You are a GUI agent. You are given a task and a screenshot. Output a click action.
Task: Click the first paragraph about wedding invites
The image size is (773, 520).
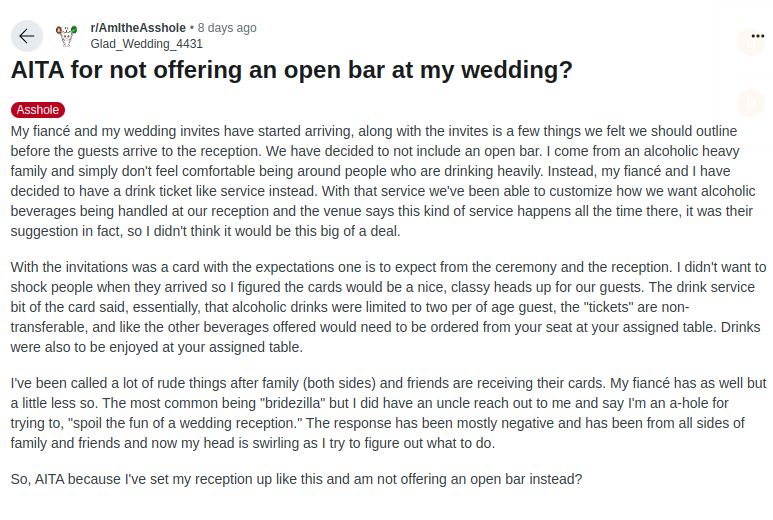[384, 181]
